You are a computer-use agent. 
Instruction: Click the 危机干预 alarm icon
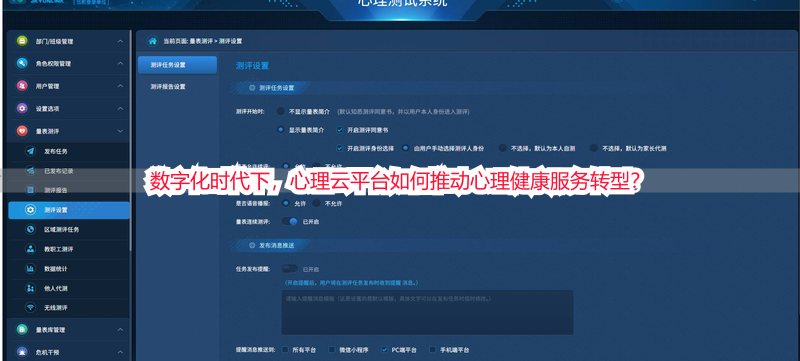tap(21, 352)
